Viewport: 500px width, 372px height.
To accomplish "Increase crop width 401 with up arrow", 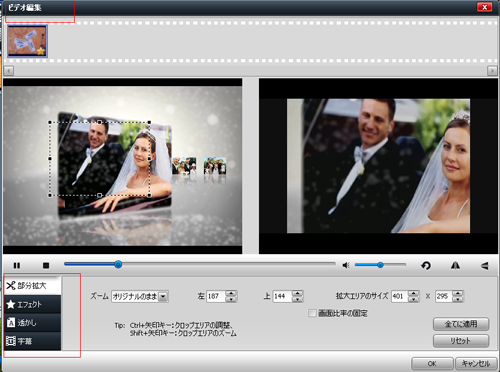I will pos(413,293).
